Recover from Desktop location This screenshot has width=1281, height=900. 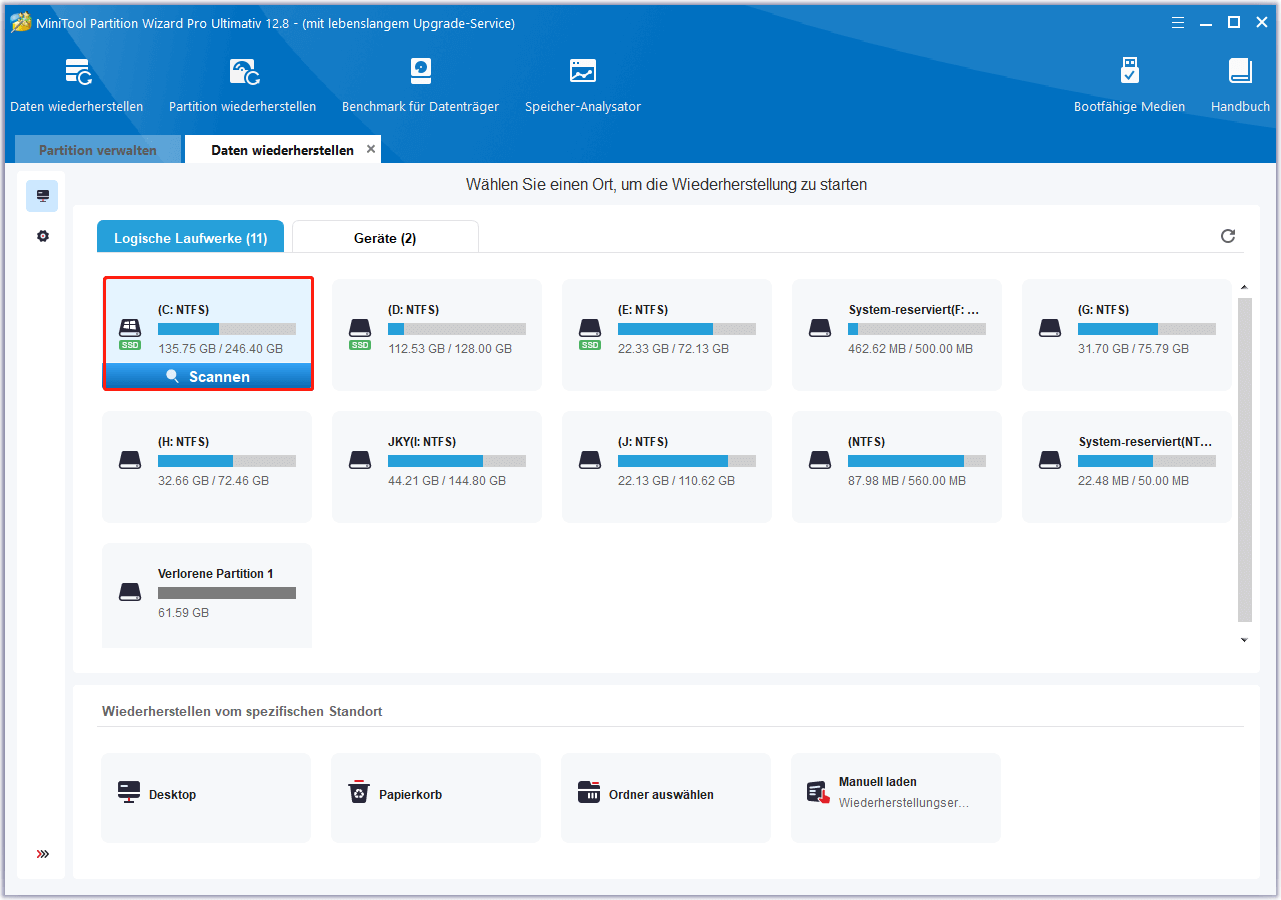[206, 798]
